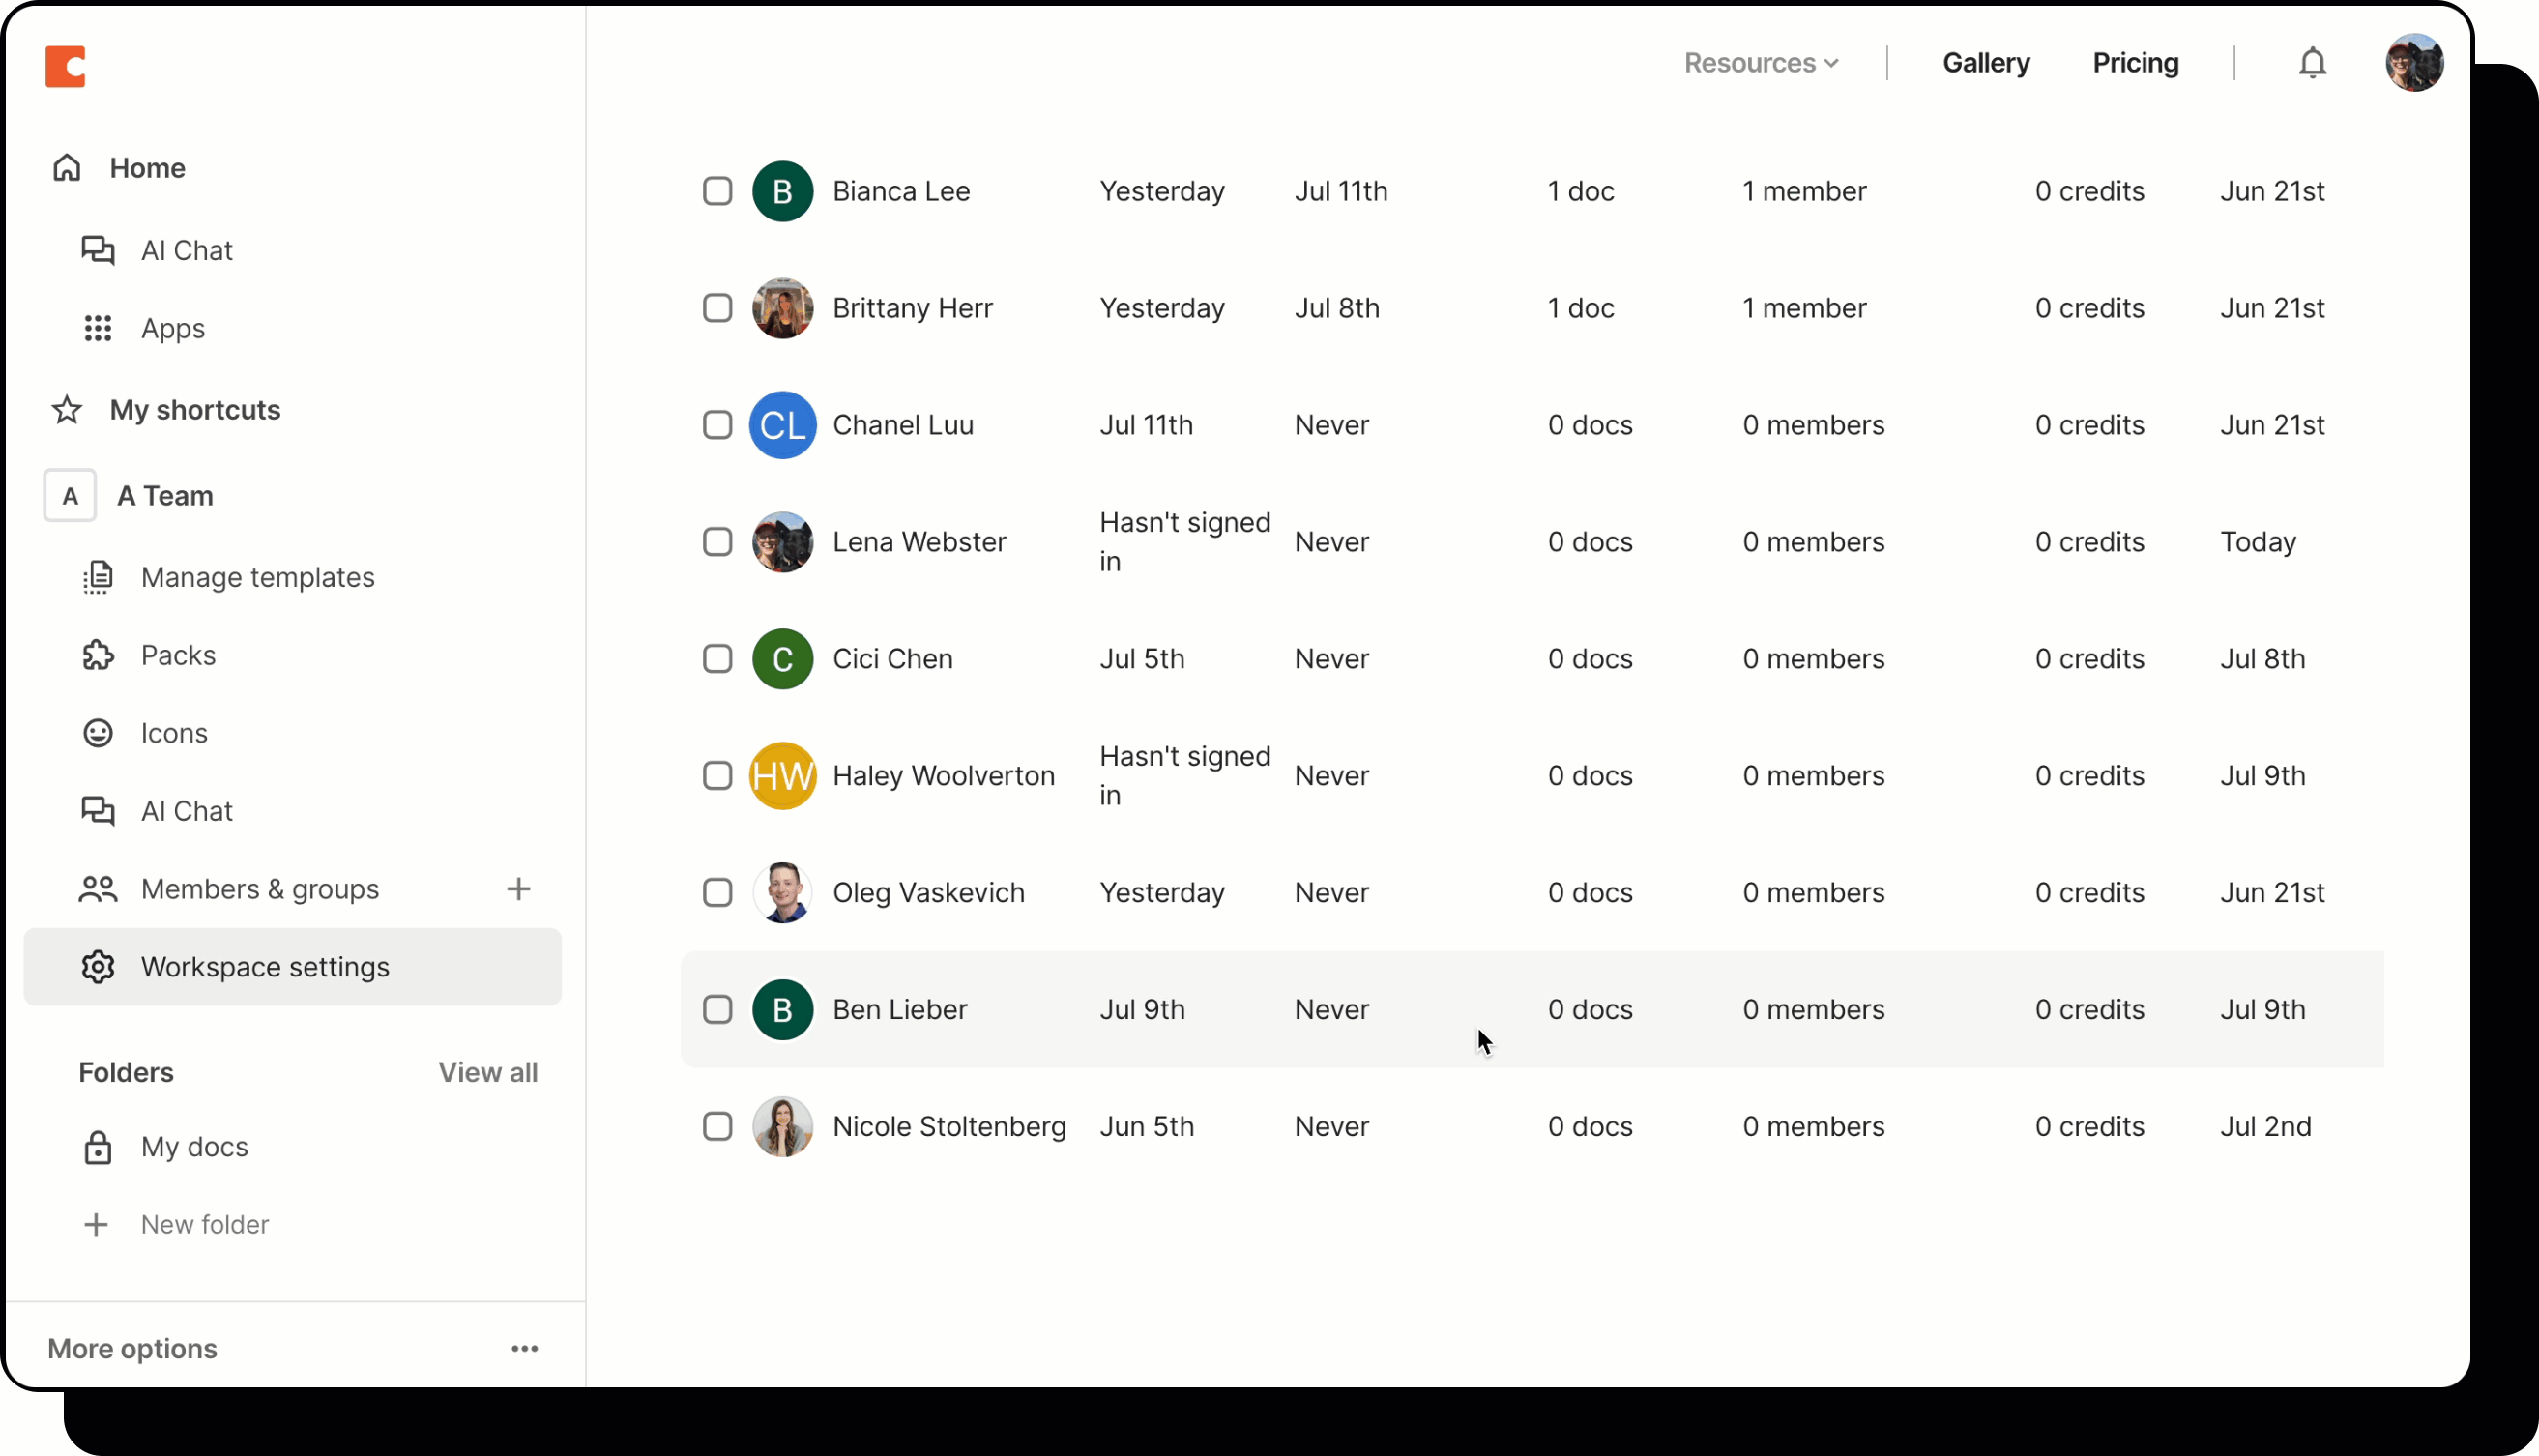Click the Coda logo icon
Image resolution: width=2539 pixels, height=1456 pixels.
[66, 66]
